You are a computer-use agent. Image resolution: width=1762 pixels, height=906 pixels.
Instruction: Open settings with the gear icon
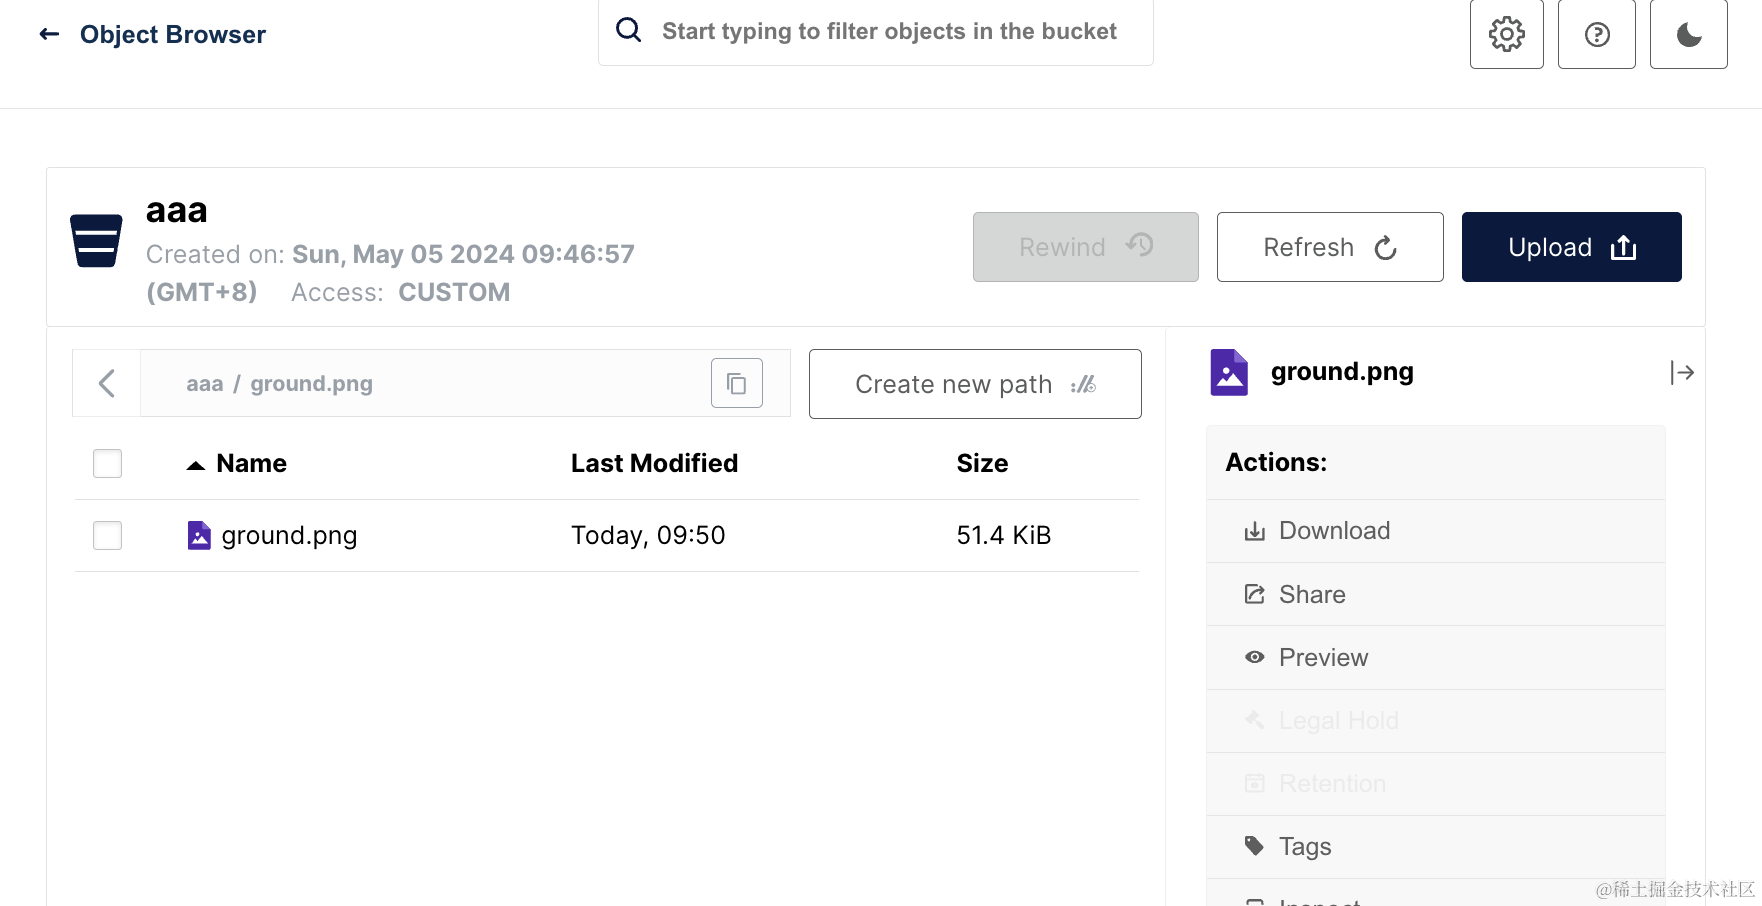[1506, 35]
